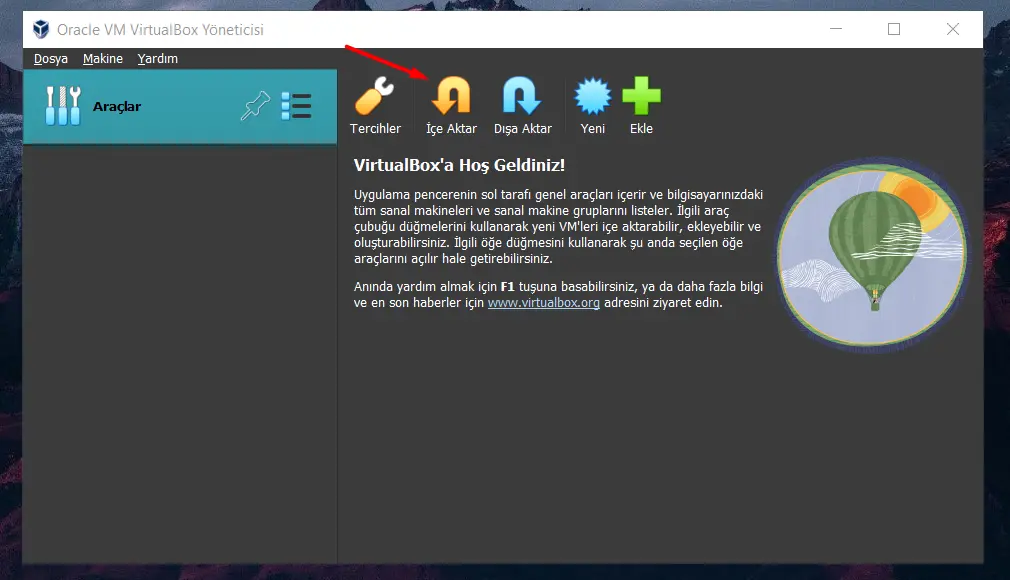Open the Makine menu
The height and width of the screenshot is (580, 1010).
(103, 59)
